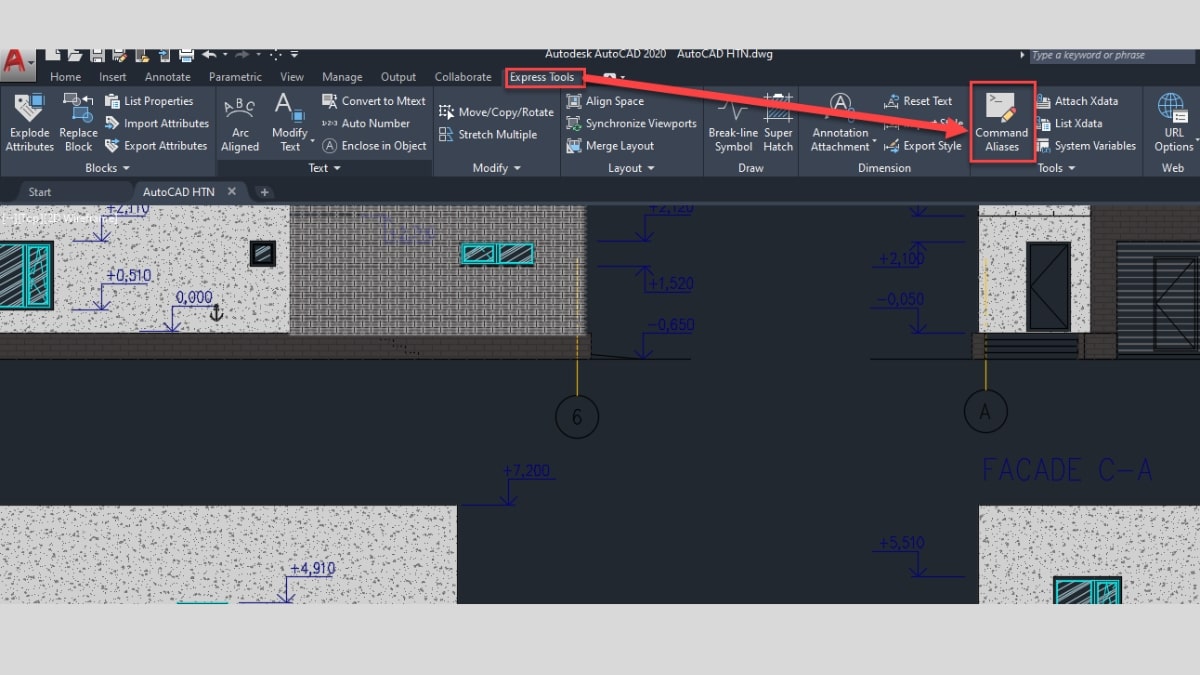
Task: Open the Manage ribbon tab
Action: click(x=342, y=77)
